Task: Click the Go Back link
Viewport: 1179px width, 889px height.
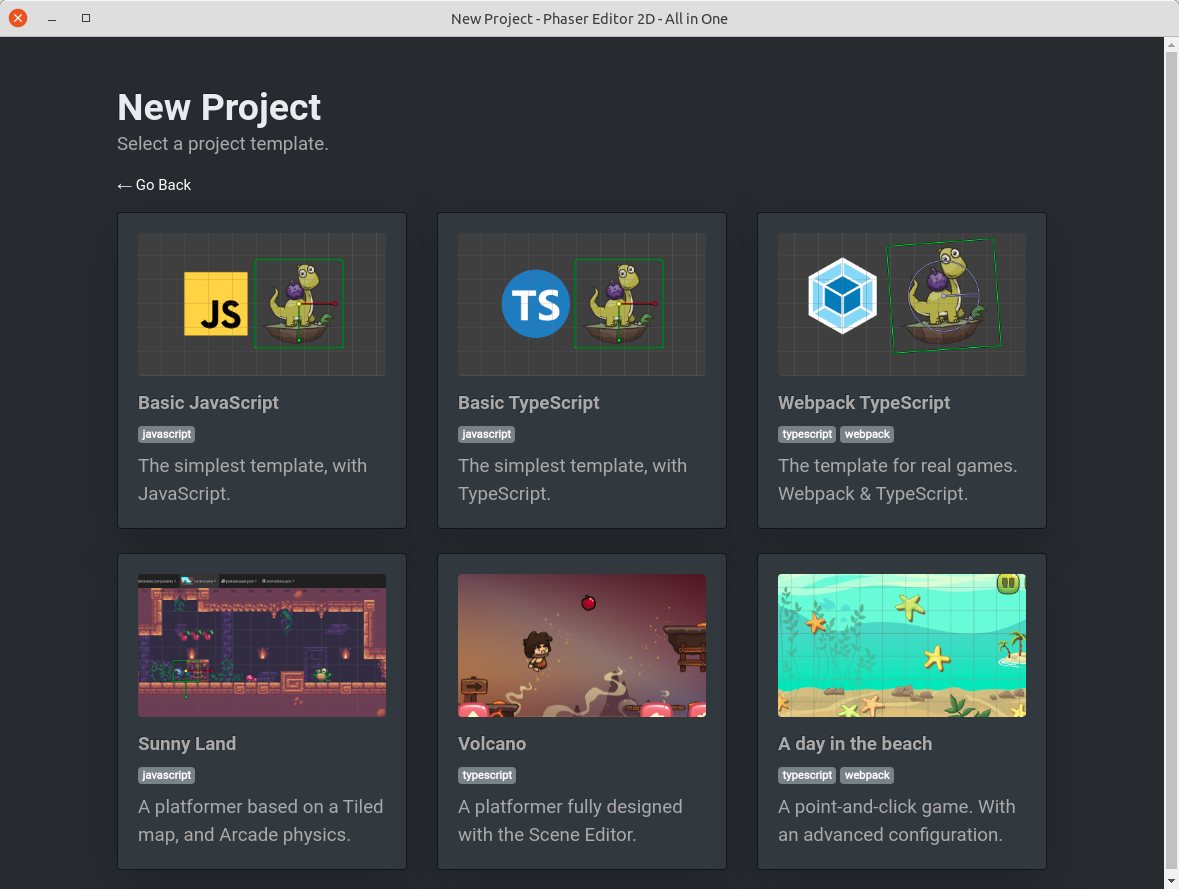Action: (154, 185)
